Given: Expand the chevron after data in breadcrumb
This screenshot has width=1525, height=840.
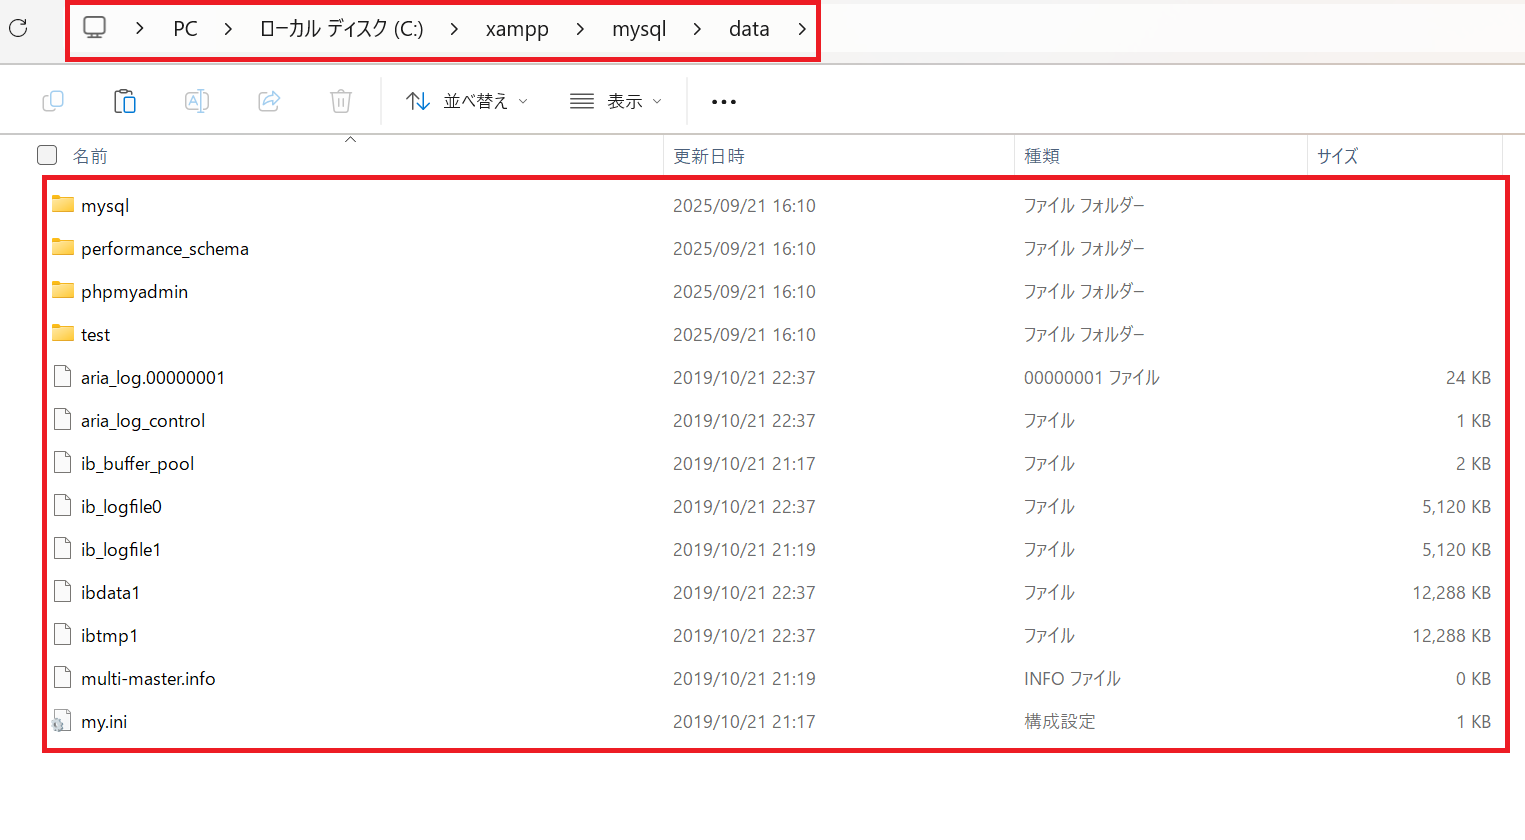Looking at the screenshot, I should tap(802, 29).
